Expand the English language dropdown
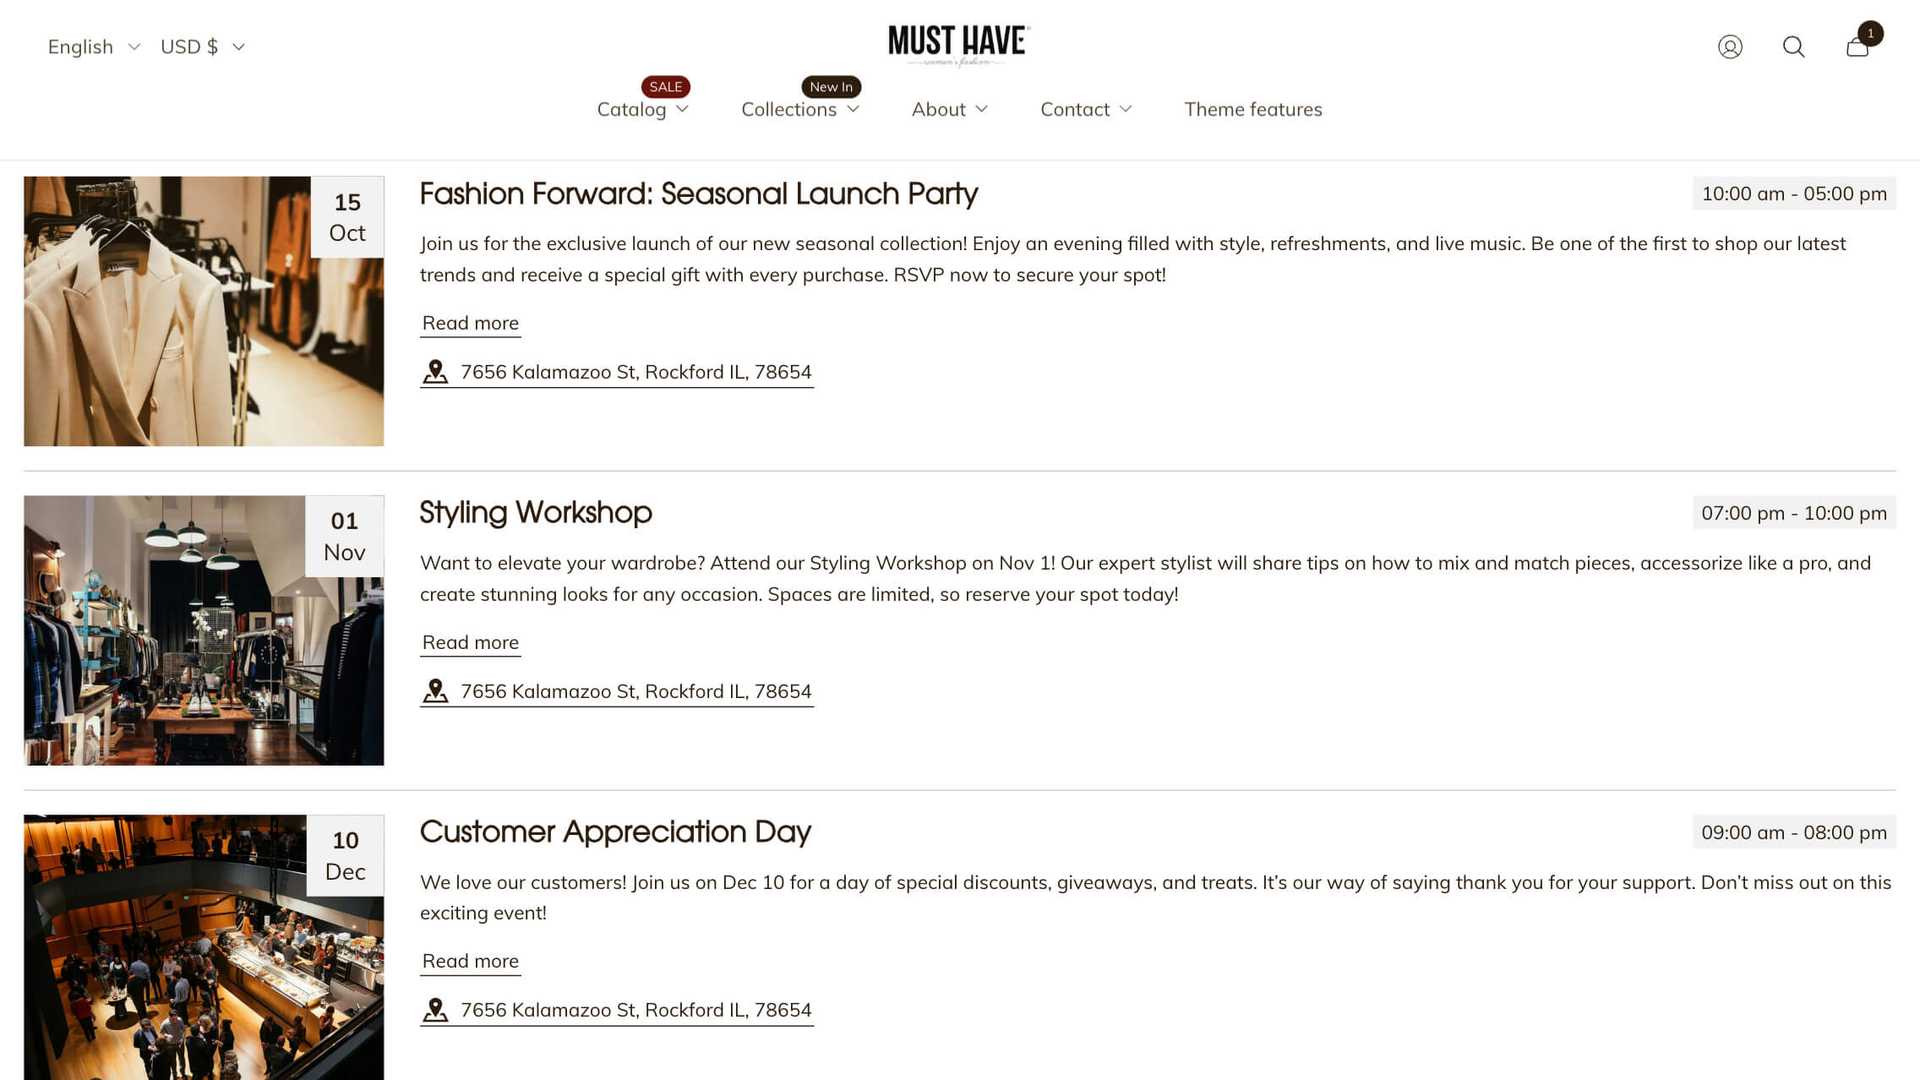The width and height of the screenshot is (1920, 1080). point(94,47)
